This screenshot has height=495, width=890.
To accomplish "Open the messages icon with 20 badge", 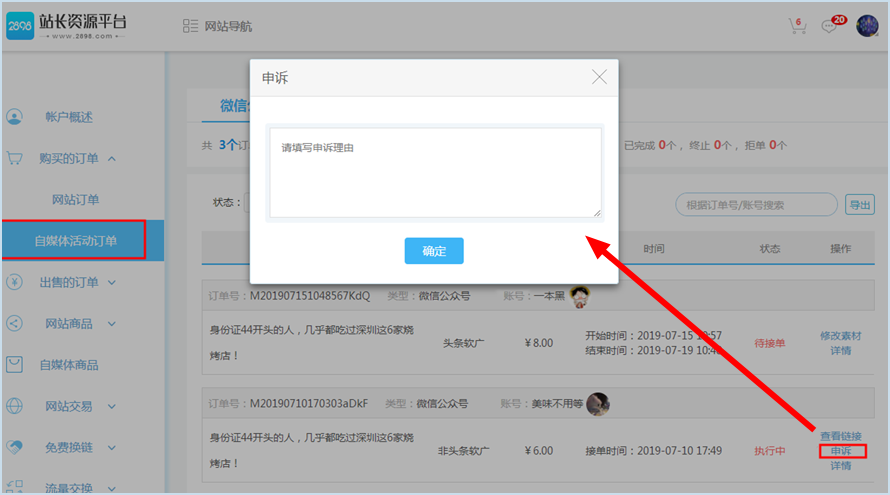I will point(830,27).
